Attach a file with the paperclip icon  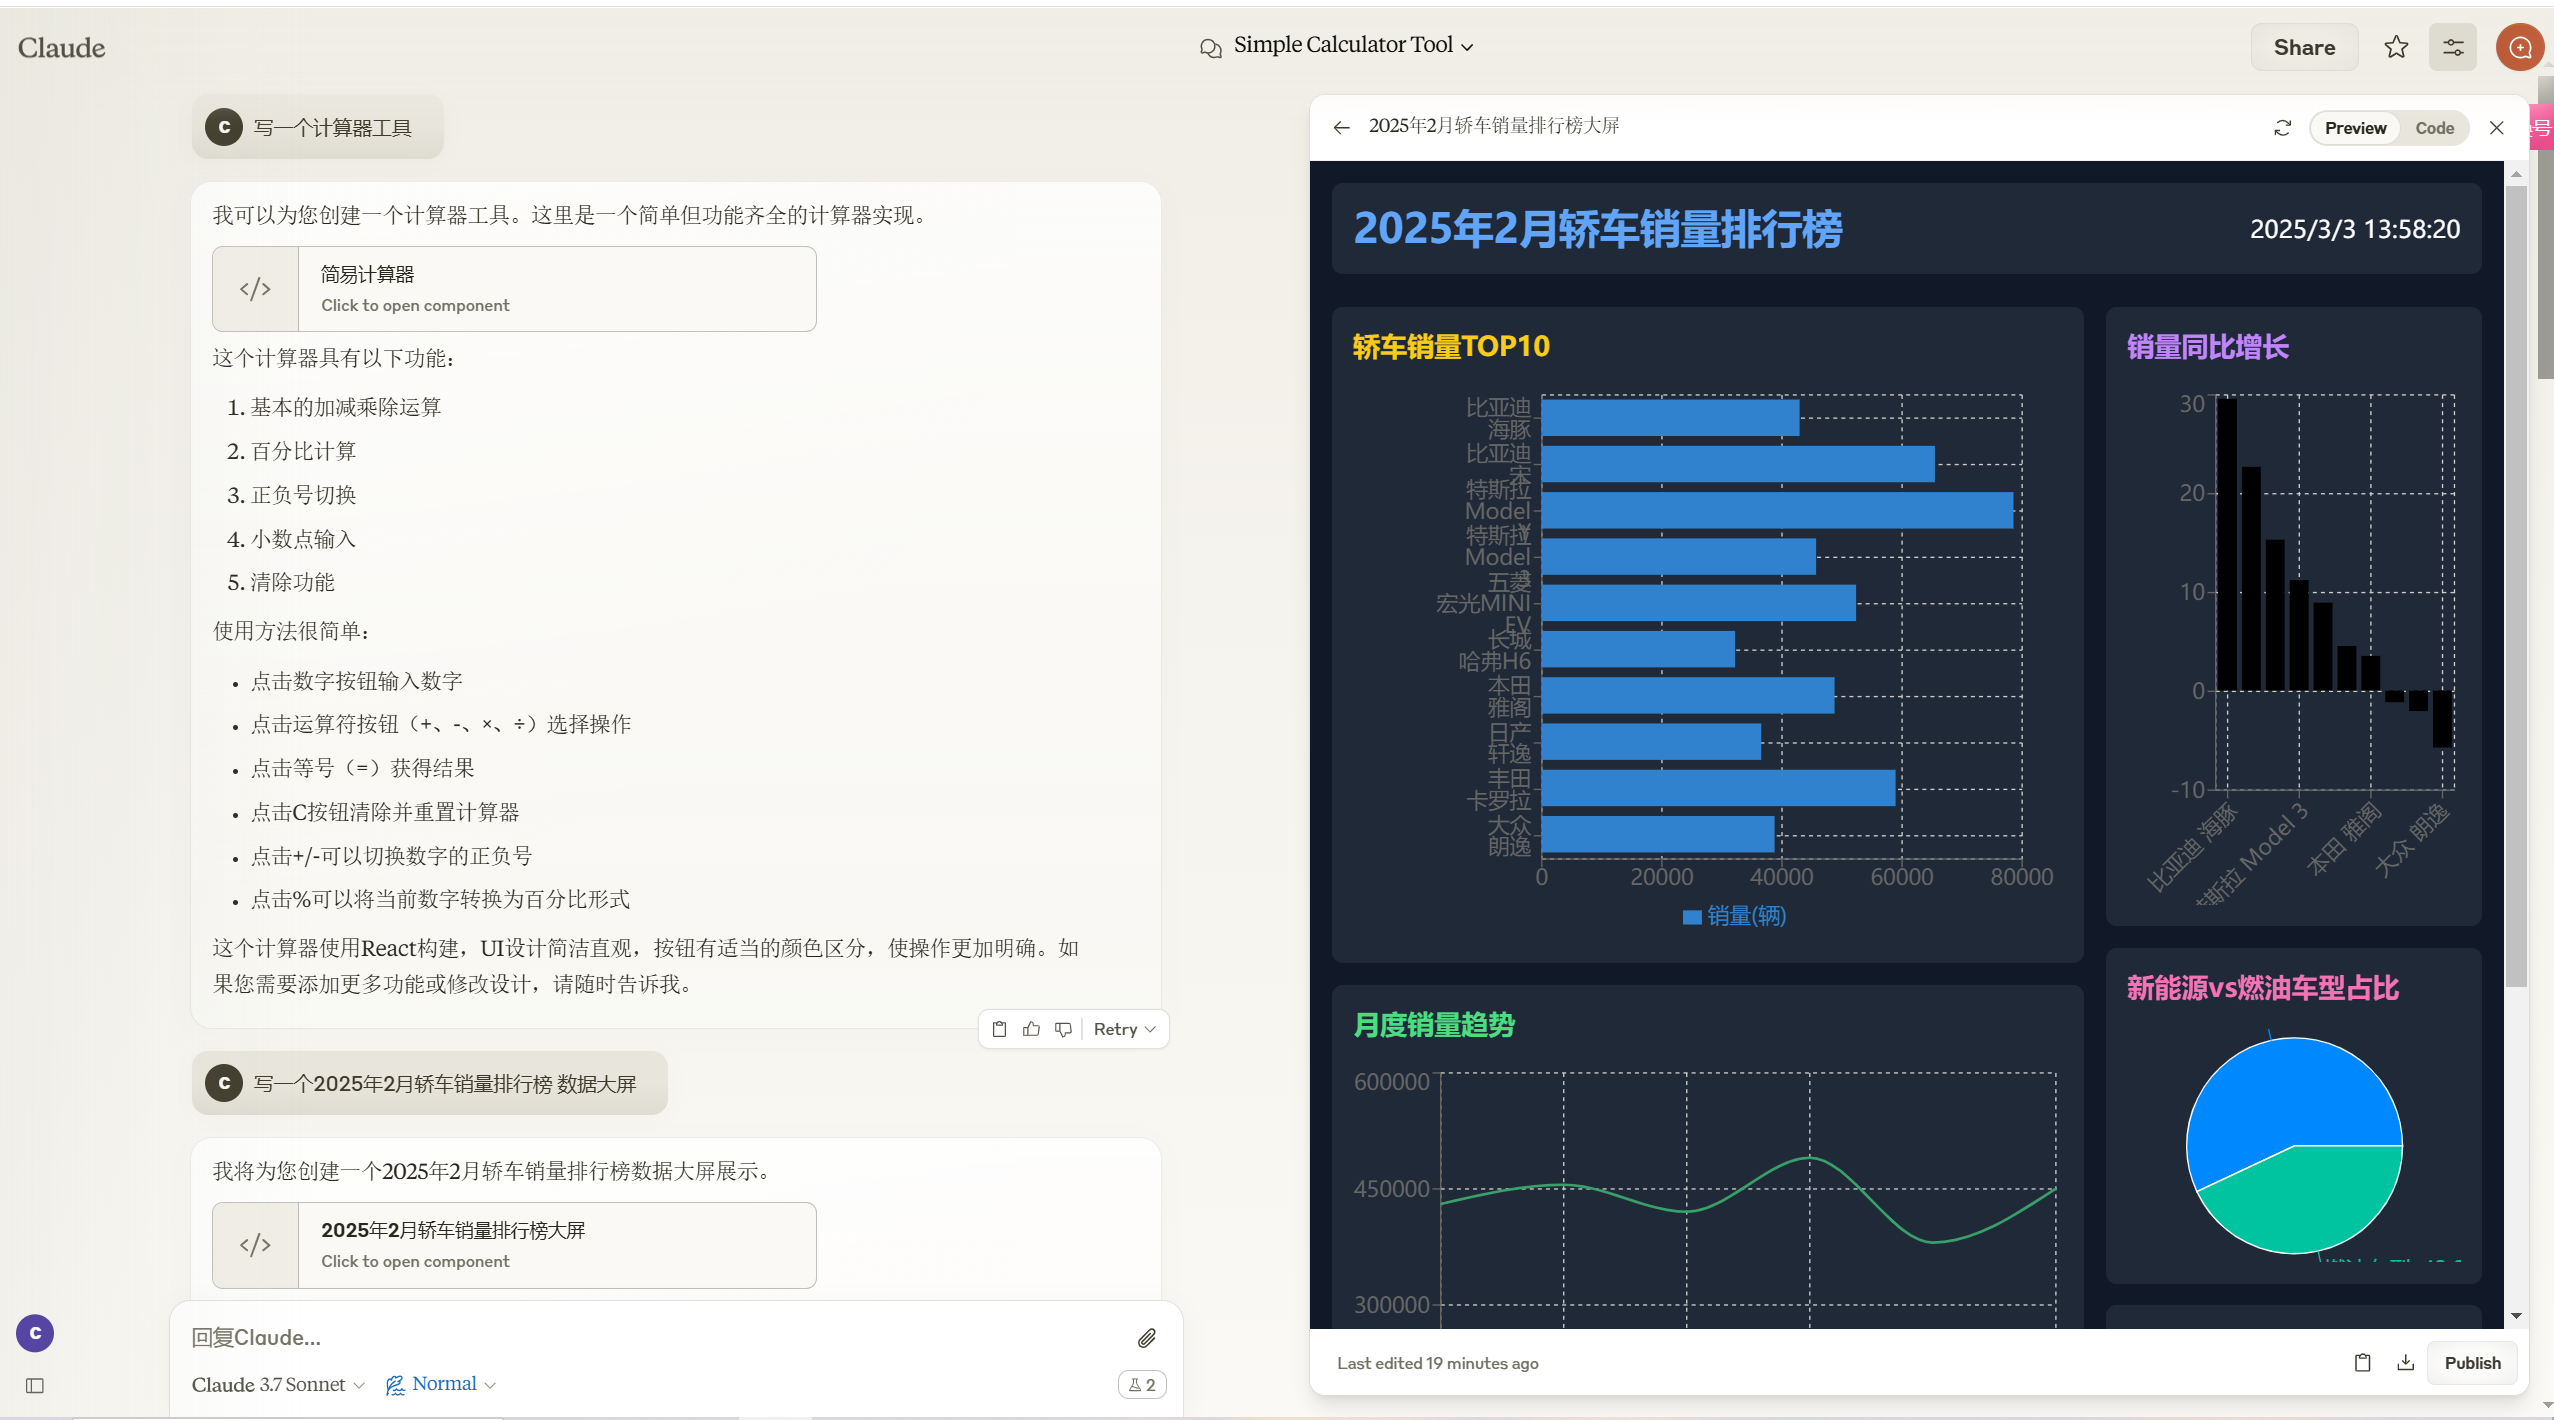(x=1147, y=1338)
